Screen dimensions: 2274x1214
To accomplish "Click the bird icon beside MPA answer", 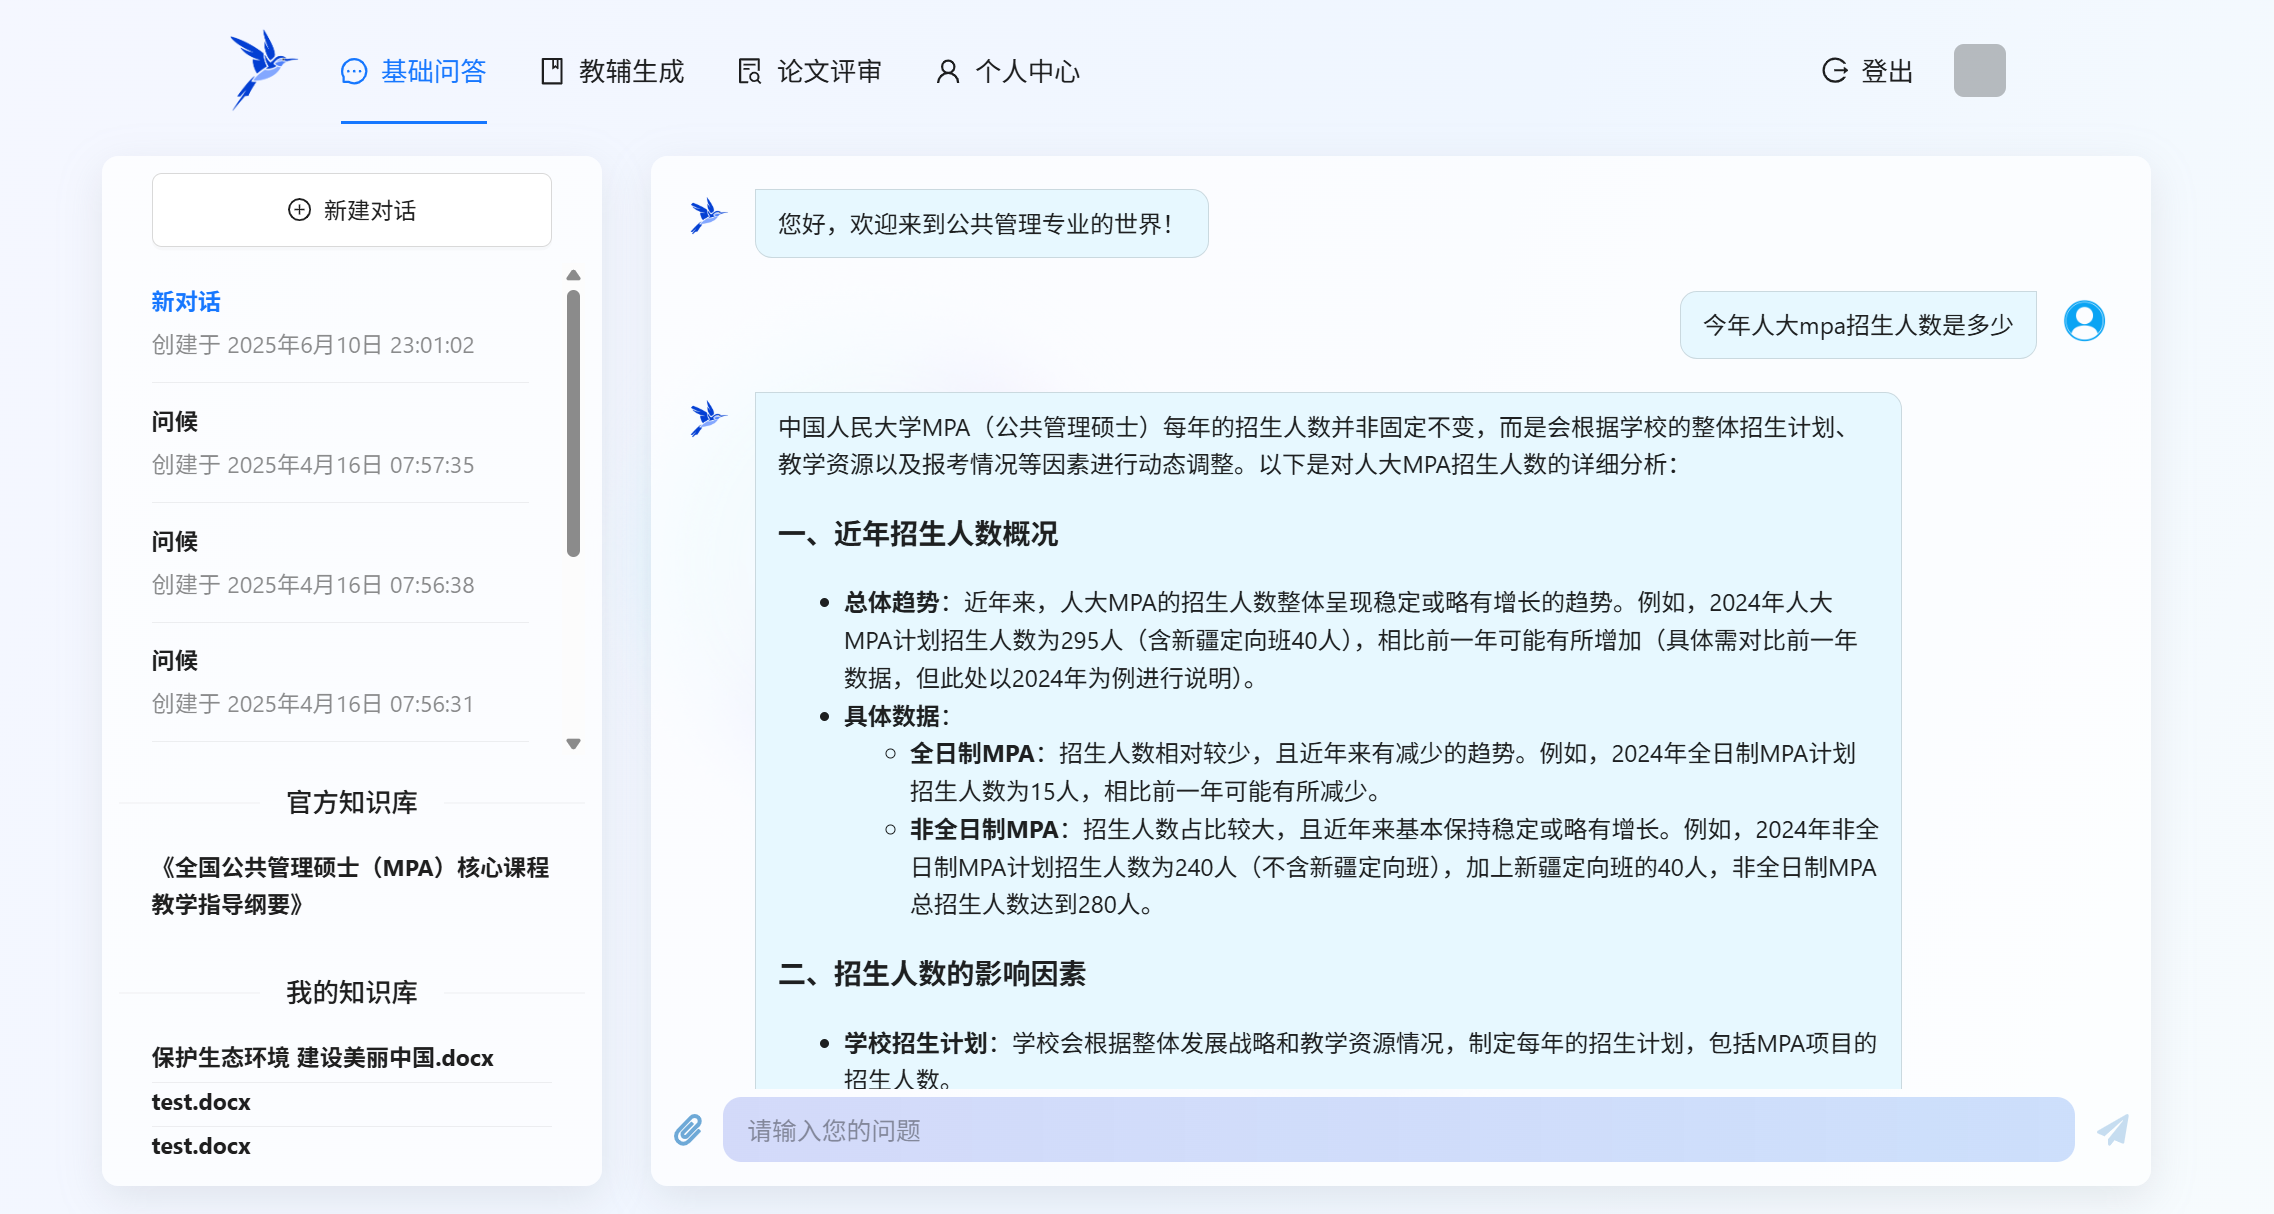I will 707,419.
